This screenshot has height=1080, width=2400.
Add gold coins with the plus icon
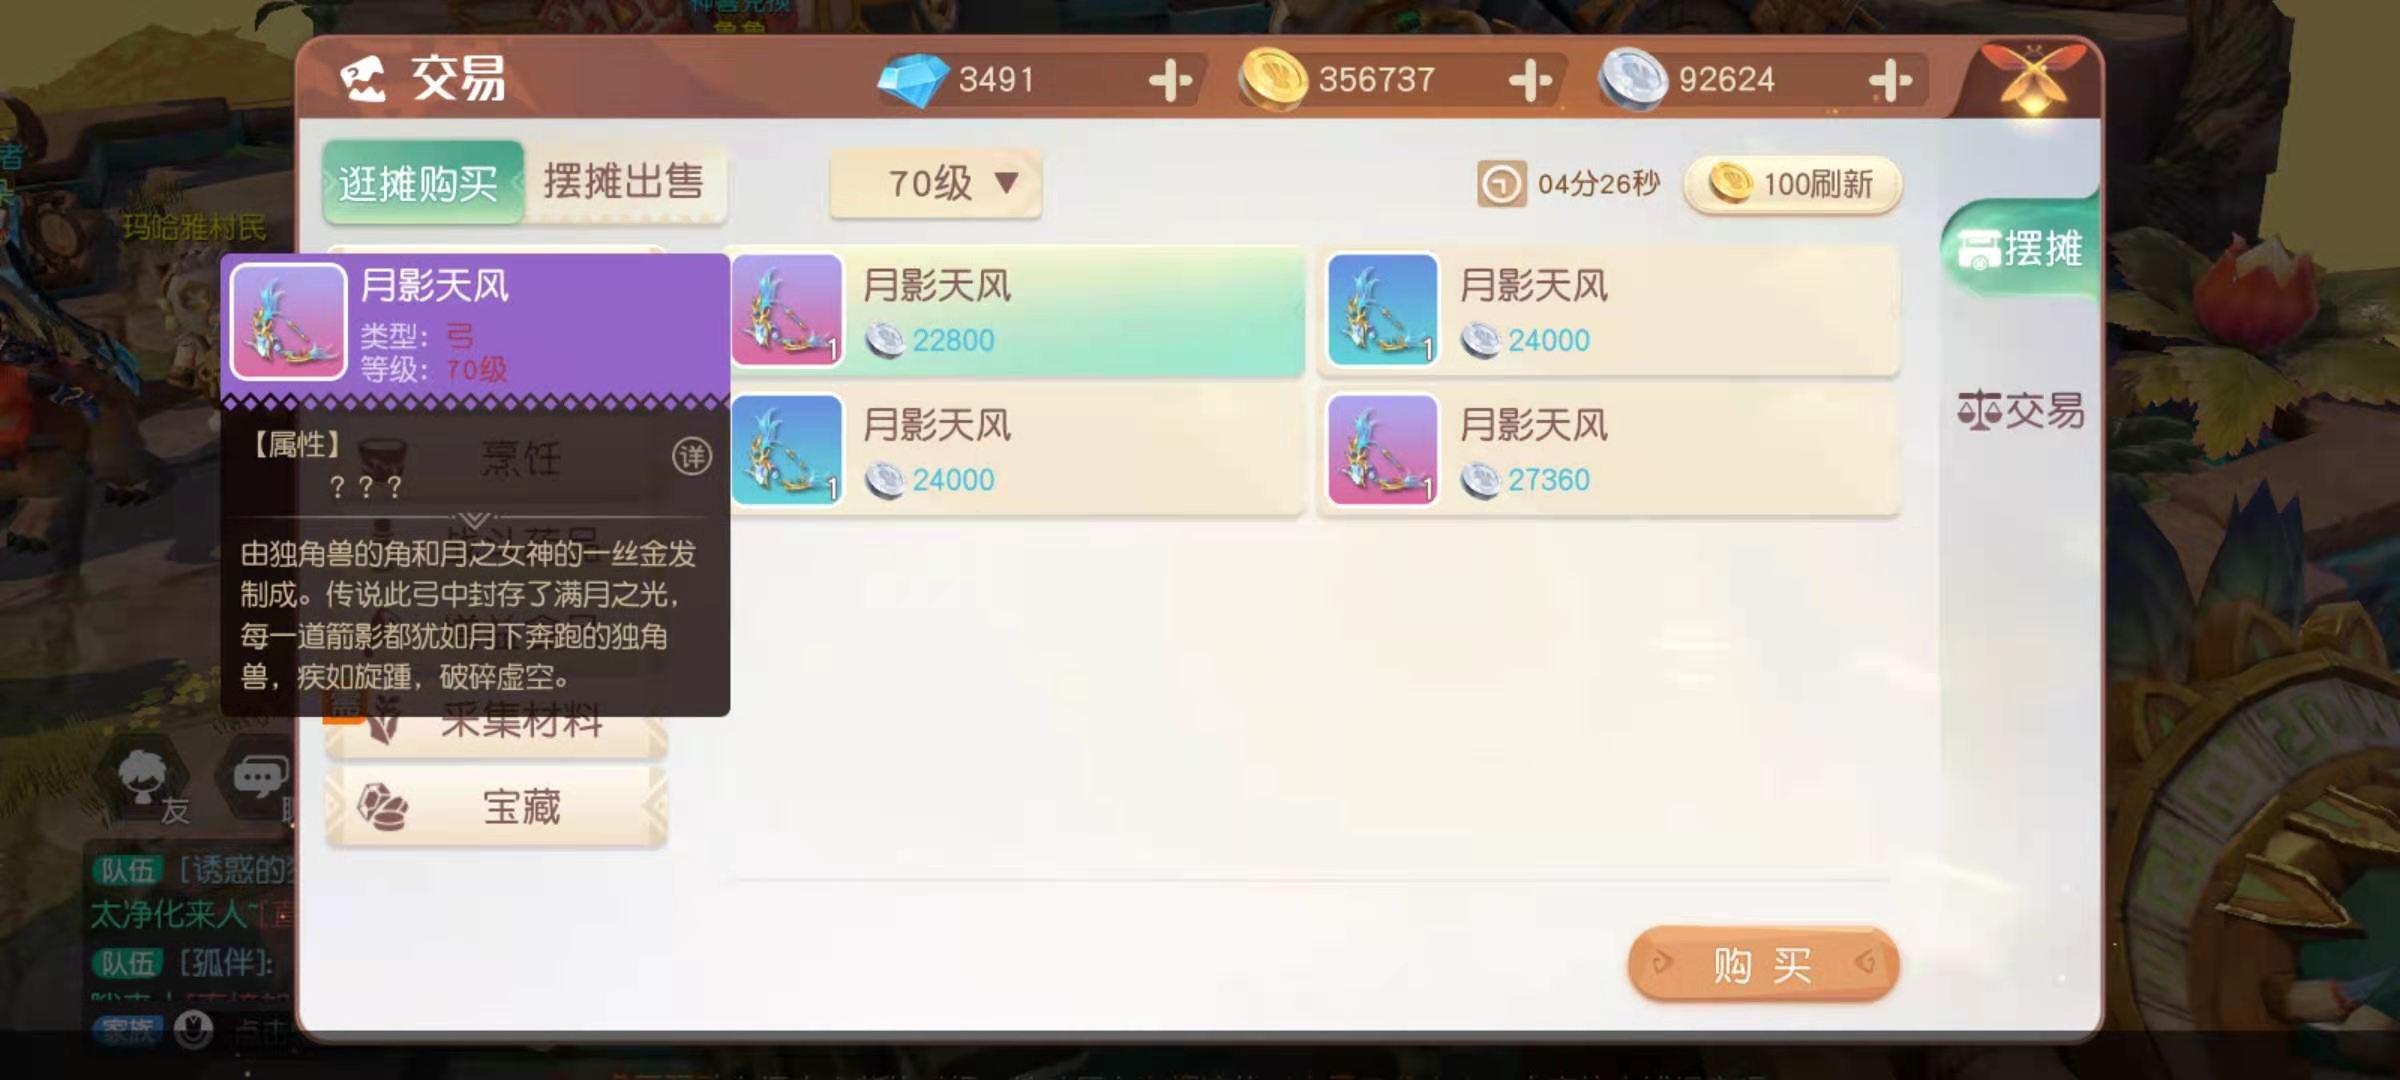click(1530, 80)
